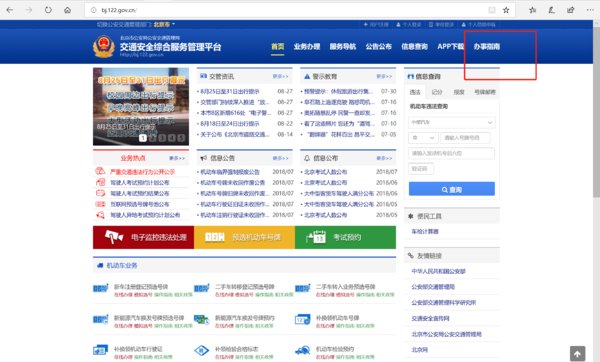The height and width of the screenshot is (362, 600).
Task: Open the 小型汽车 vehicle type dropdown
Action: 452,122
